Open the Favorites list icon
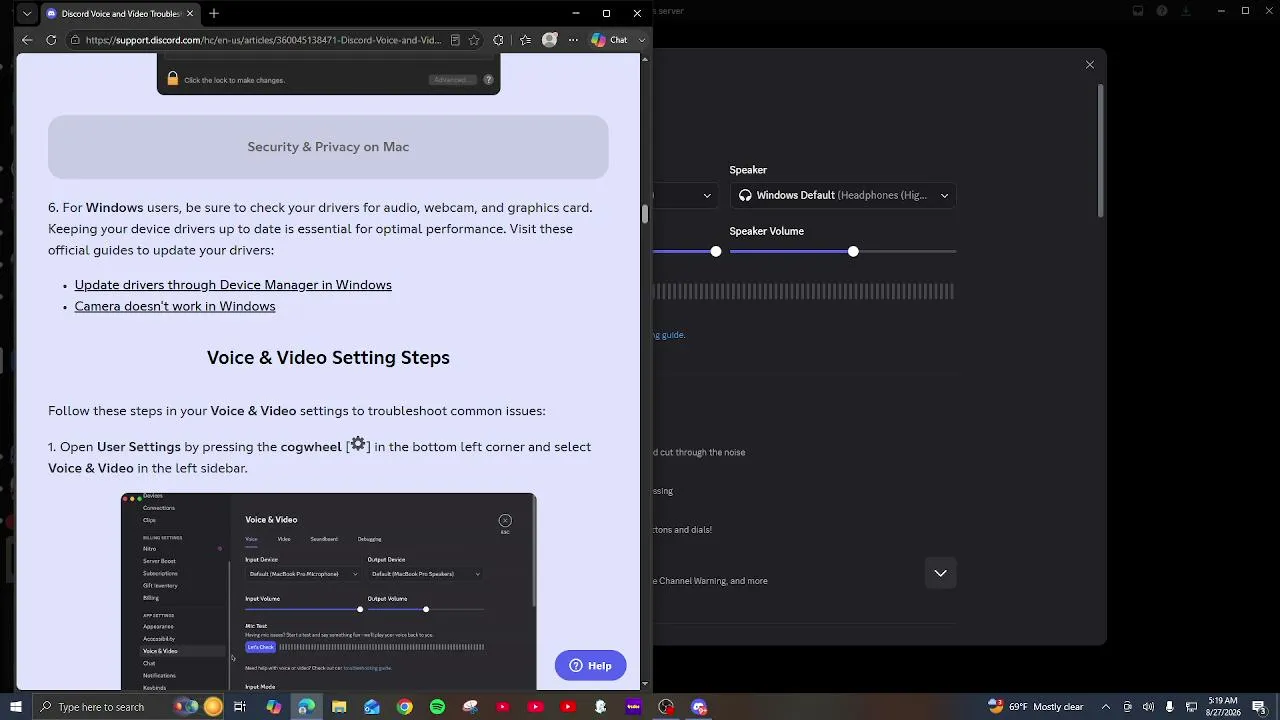 coord(525,40)
